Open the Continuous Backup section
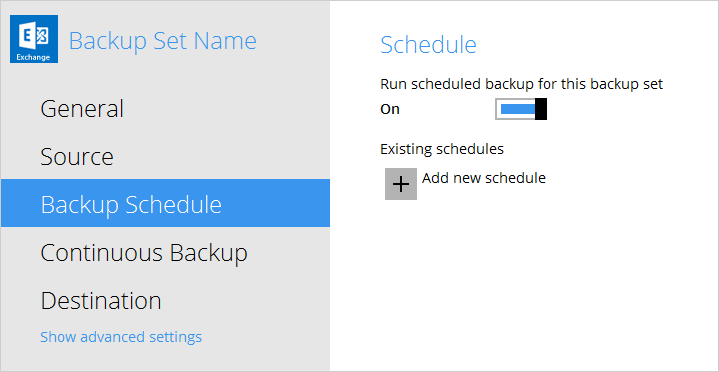This screenshot has width=719, height=372. 144,253
